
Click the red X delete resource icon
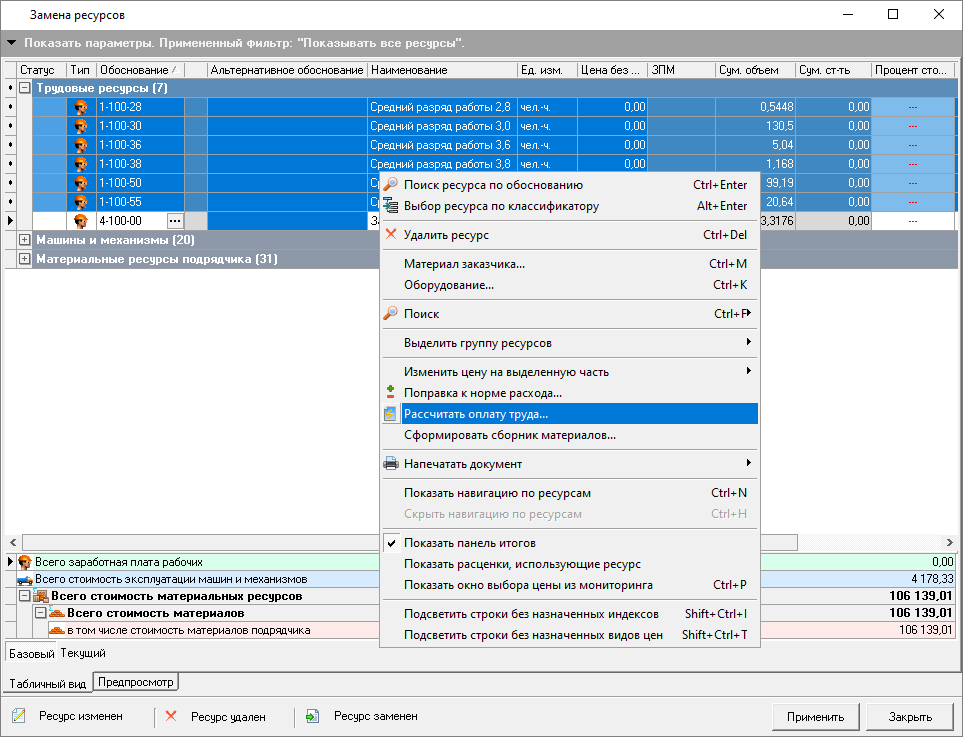pyautogui.click(x=391, y=235)
